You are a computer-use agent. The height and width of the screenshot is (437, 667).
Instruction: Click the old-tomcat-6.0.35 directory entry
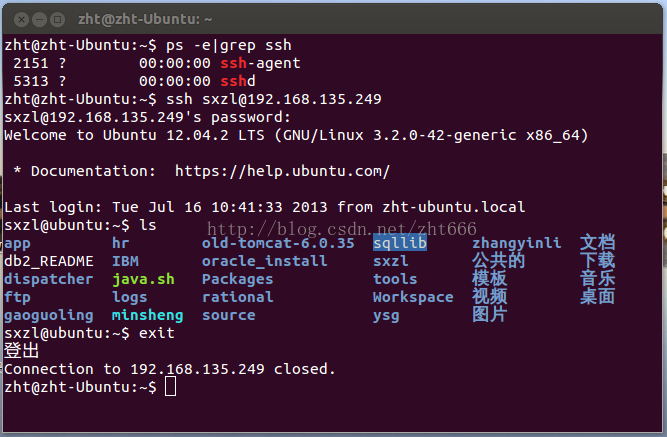[x=278, y=243]
